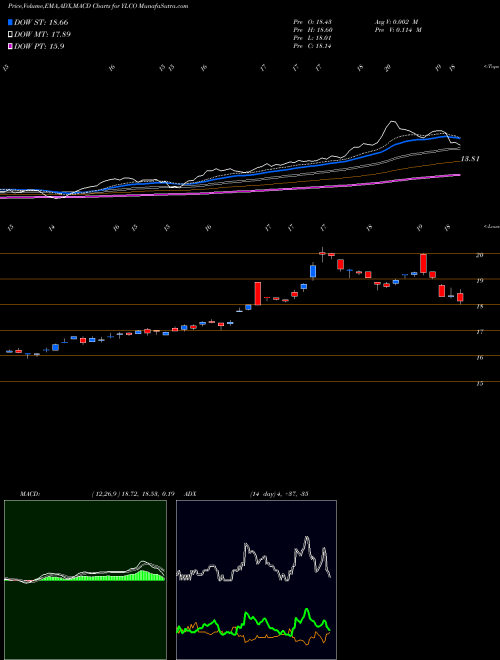500x660 pixels.
Task: Select the 'DOW ST: 18.66' legend label
Action: click(41, 22)
